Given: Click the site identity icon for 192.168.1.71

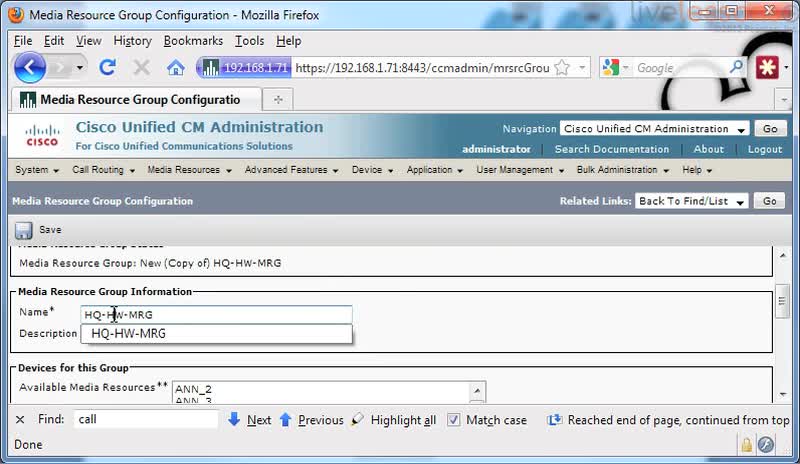Looking at the screenshot, I should pyautogui.click(x=245, y=67).
